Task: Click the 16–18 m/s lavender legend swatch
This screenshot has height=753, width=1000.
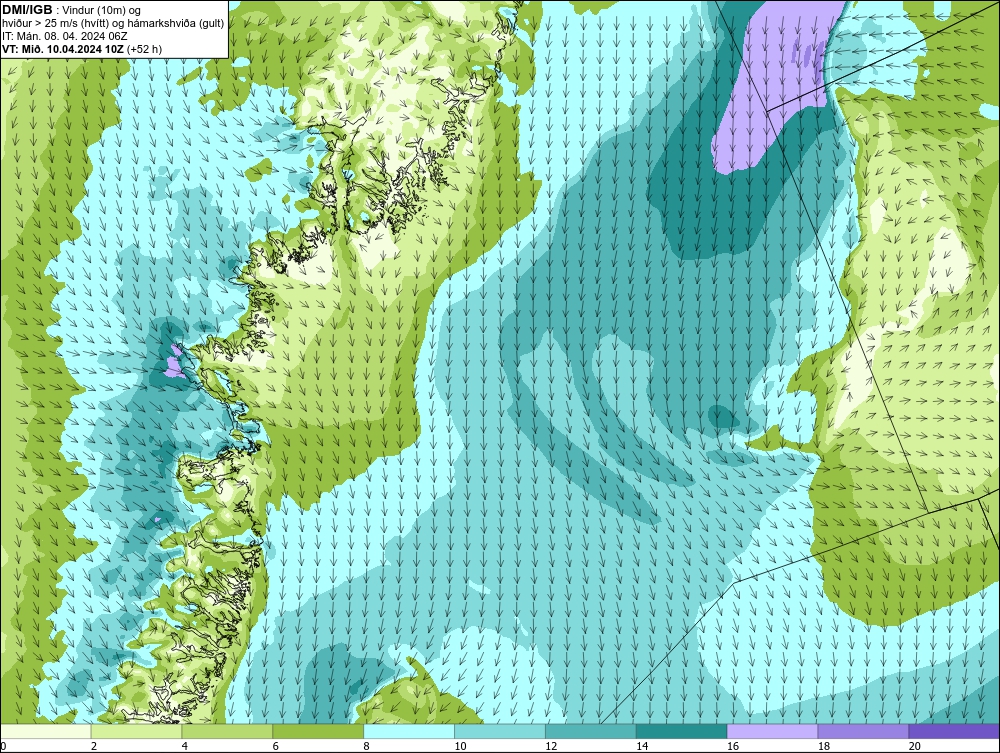Action: coord(772,731)
